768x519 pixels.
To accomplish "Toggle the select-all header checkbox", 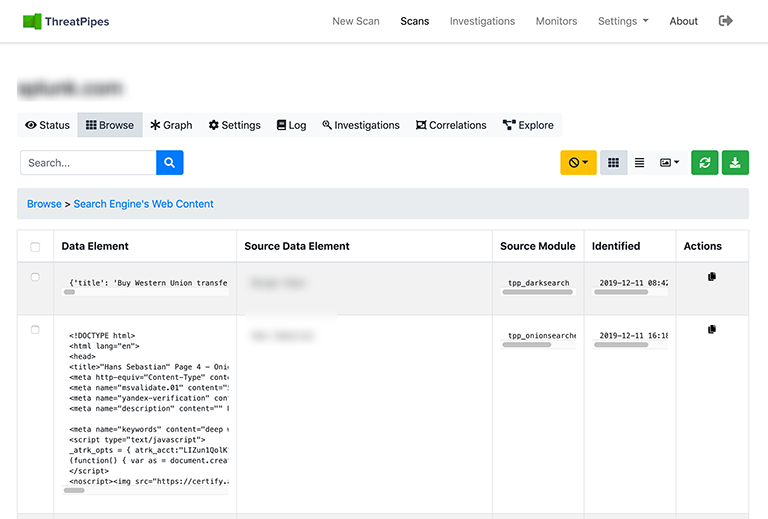I will 36,246.
